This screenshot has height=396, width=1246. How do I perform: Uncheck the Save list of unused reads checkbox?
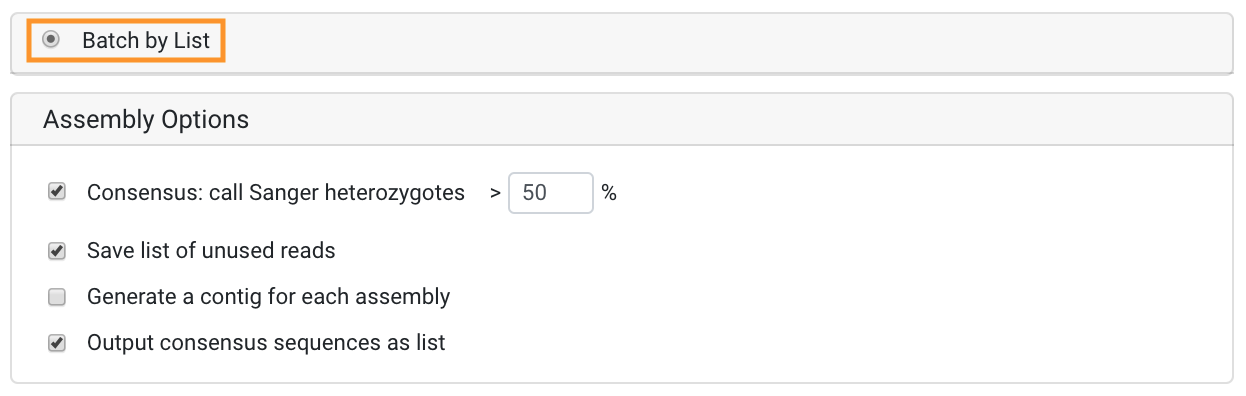[x=57, y=251]
